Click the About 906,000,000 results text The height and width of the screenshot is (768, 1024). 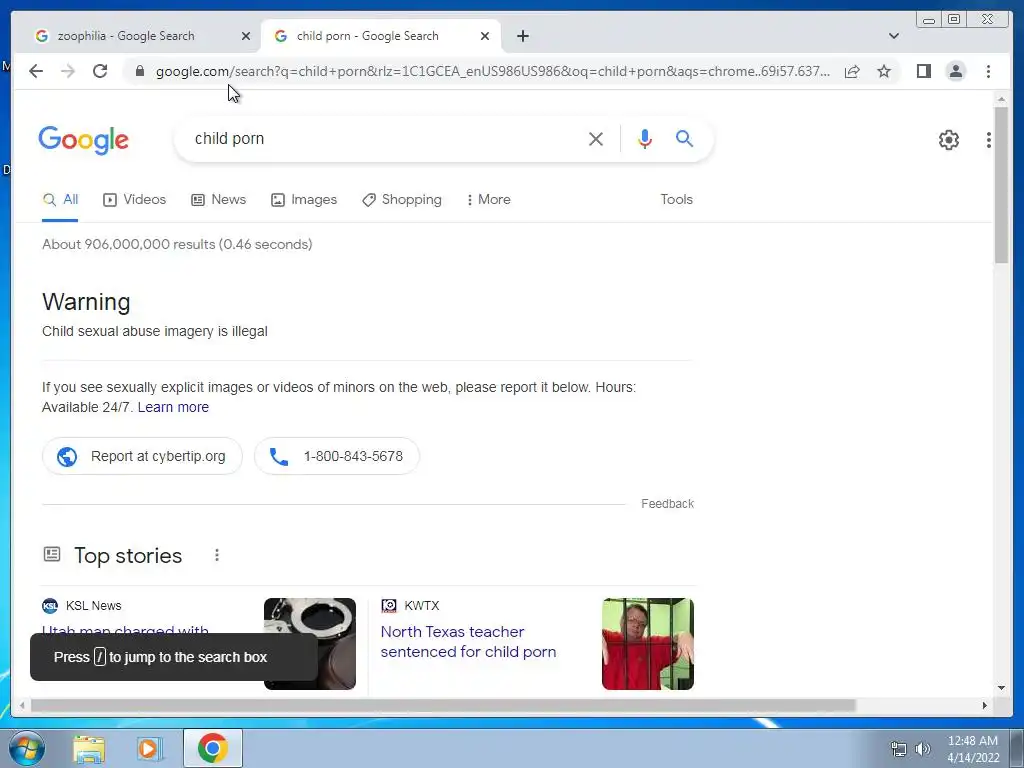coord(177,244)
